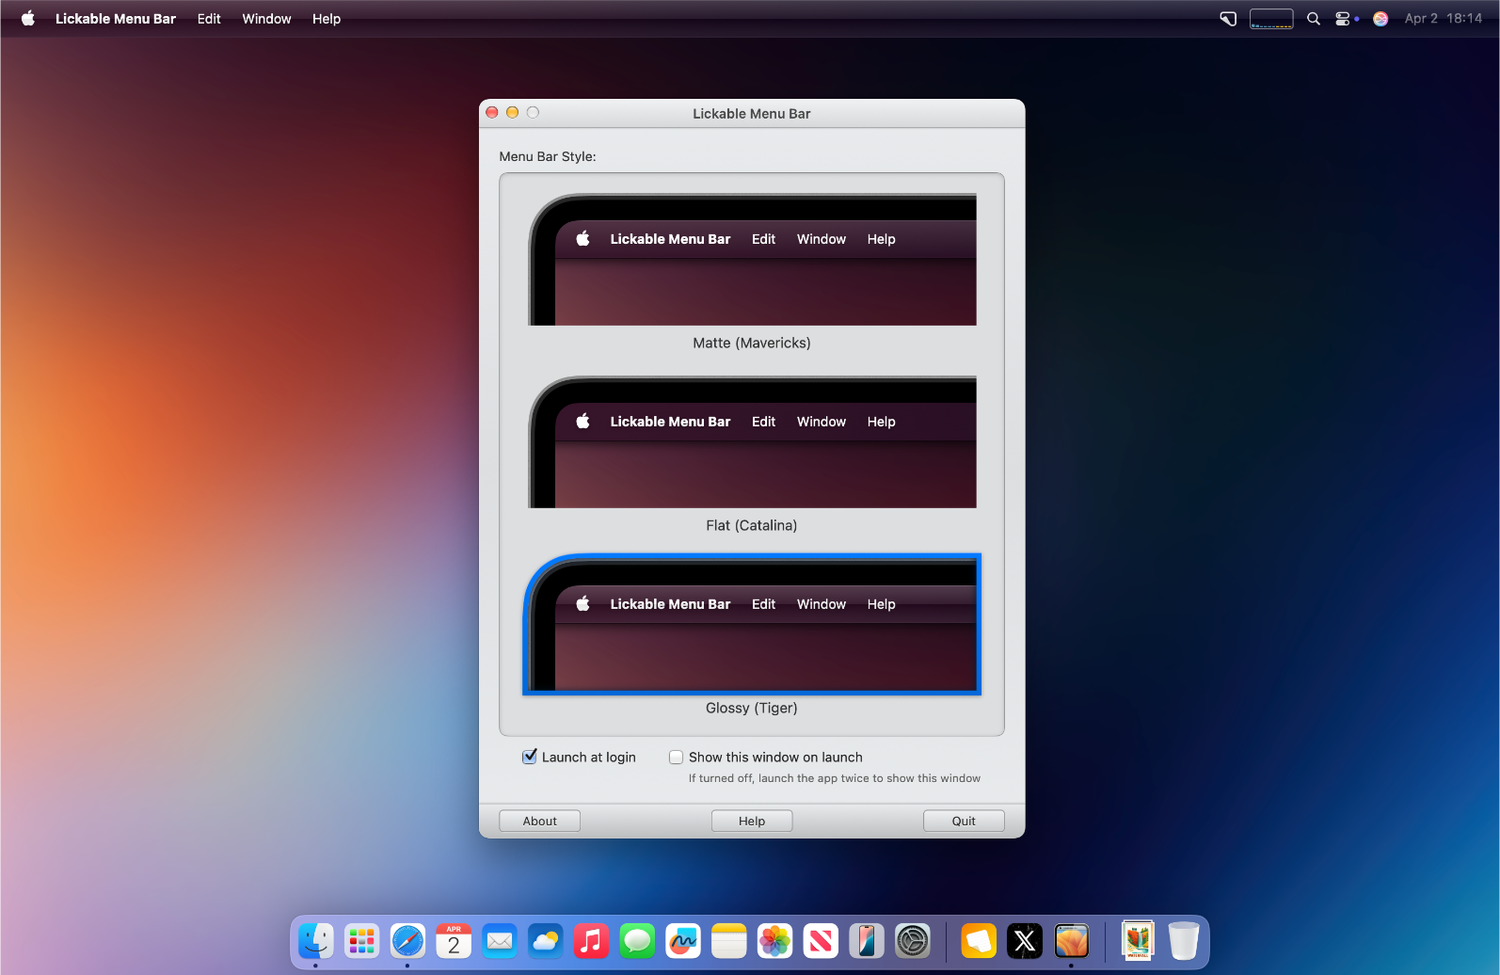Open Photos from the Dock
This screenshot has height=975, width=1500.
point(774,941)
